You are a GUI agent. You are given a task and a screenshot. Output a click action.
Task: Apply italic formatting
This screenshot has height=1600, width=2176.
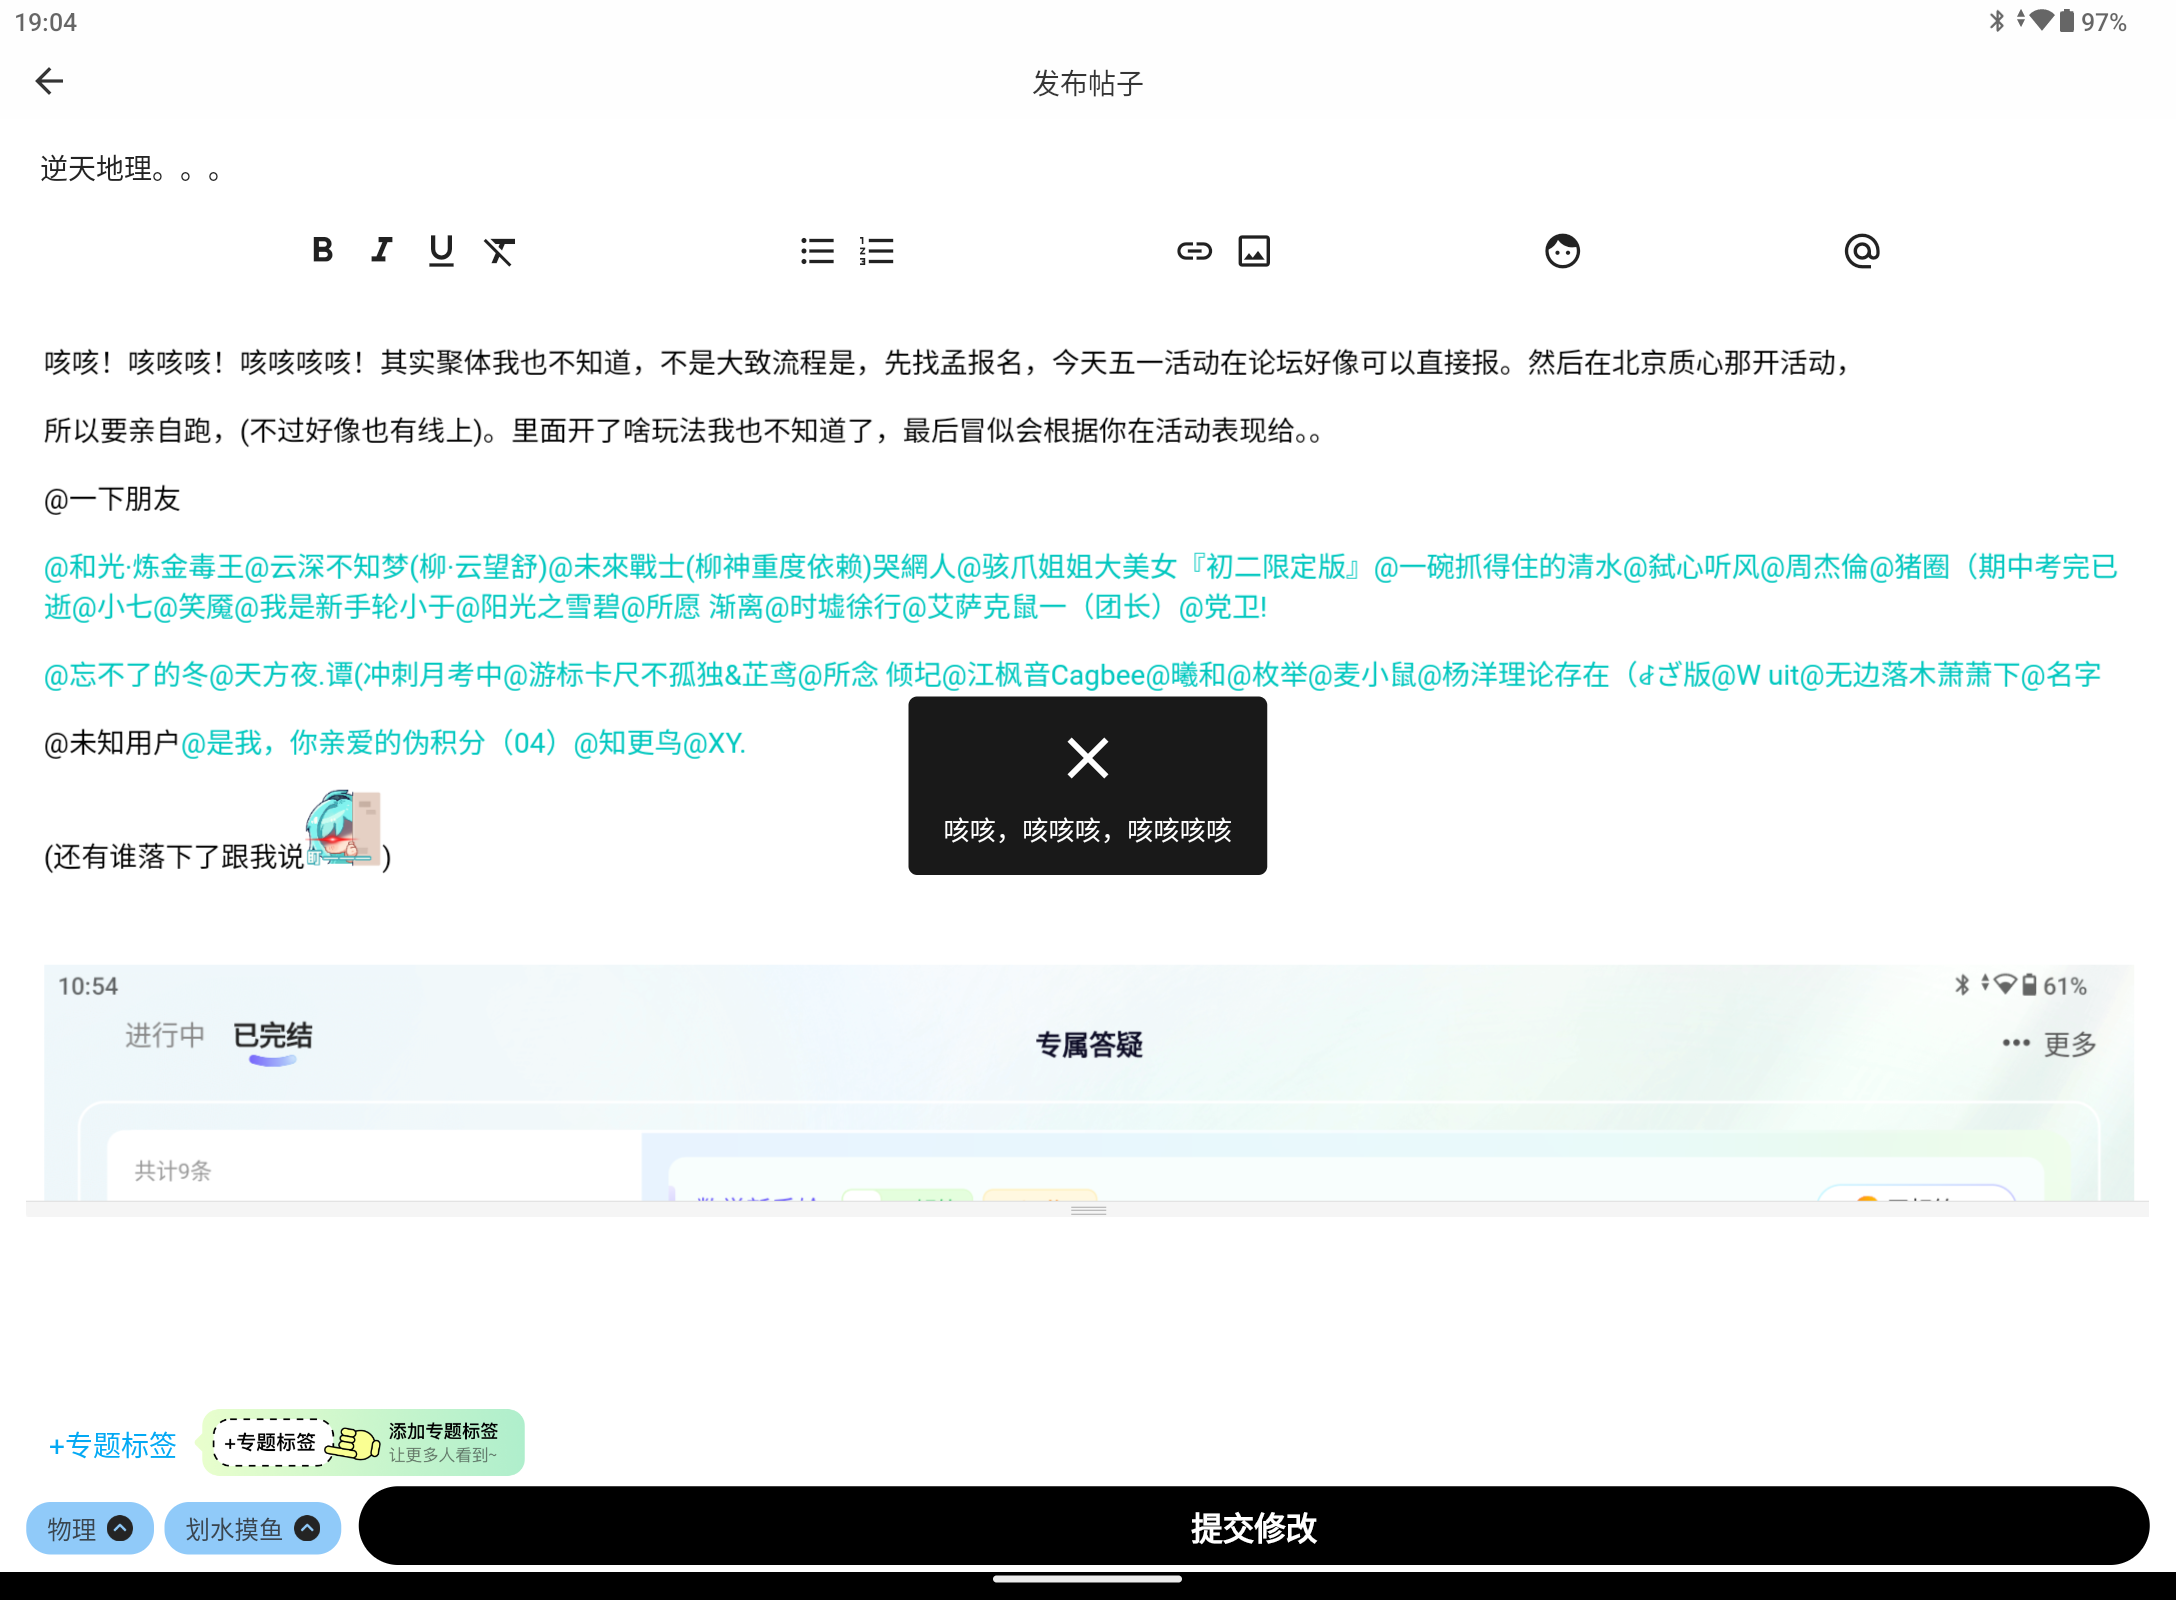pyautogui.click(x=381, y=251)
